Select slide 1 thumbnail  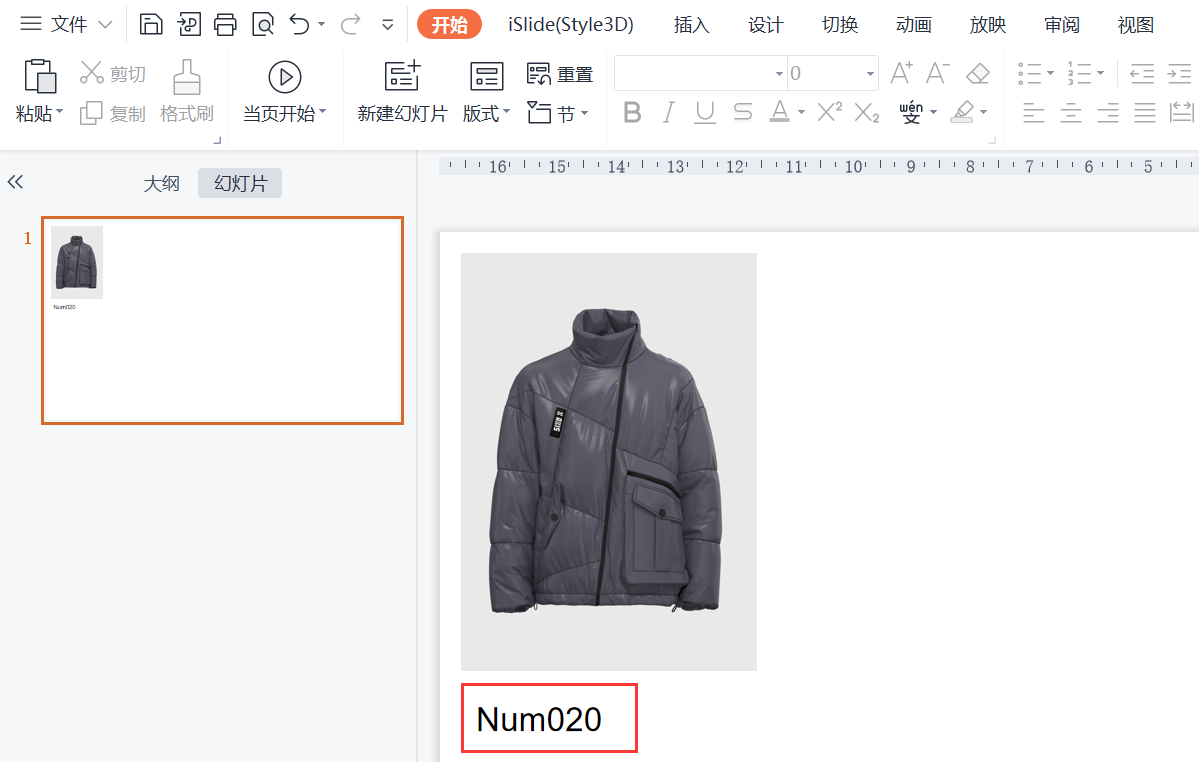222,320
